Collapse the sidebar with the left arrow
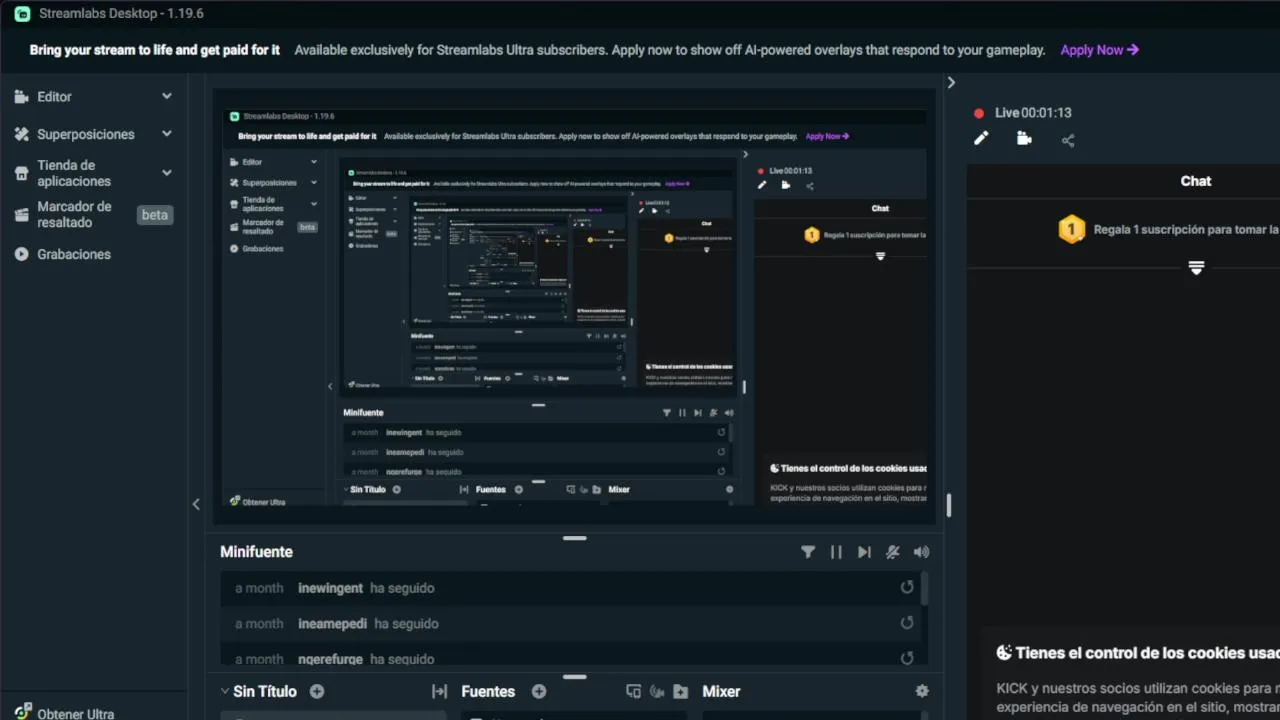Image resolution: width=1280 pixels, height=720 pixels. coord(196,504)
